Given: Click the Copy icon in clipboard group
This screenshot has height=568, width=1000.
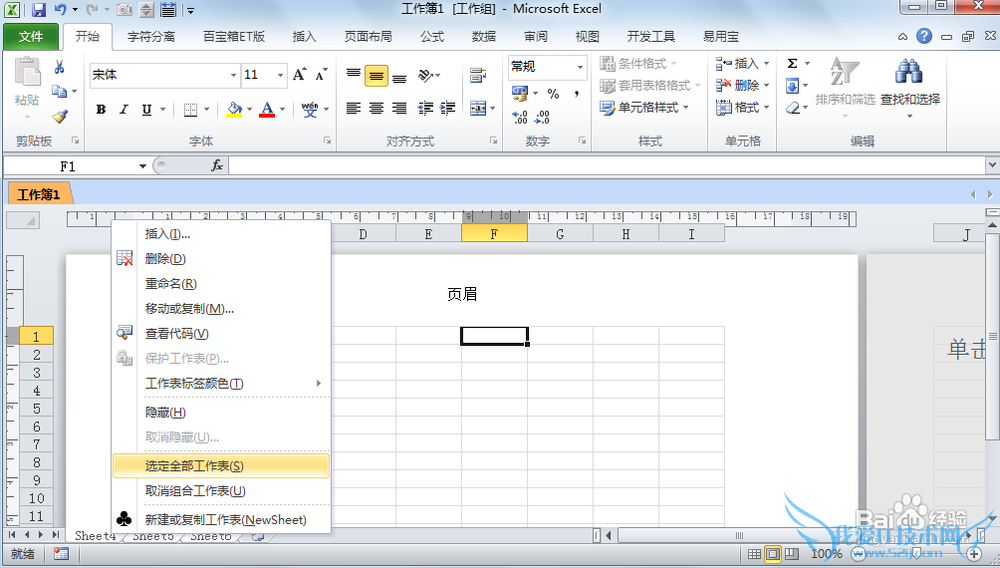Looking at the screenshot, I should [x=59, y=91].
